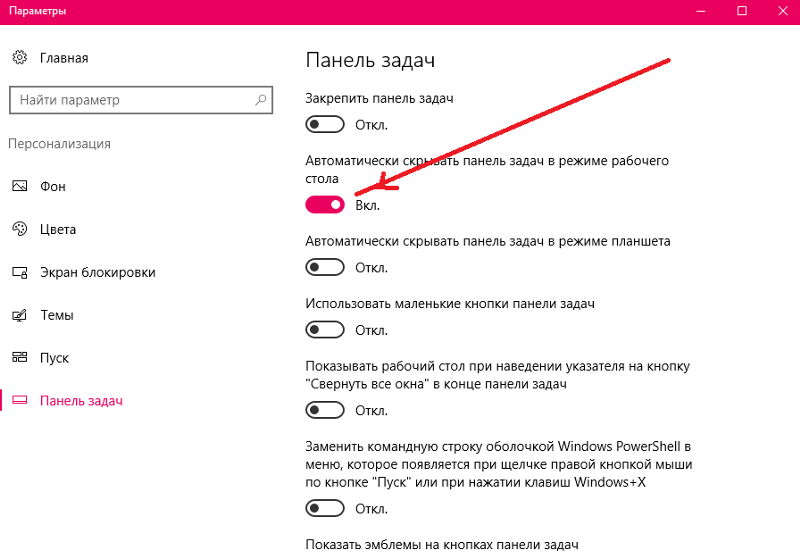Open Главная via the gear icon

[x=19, y=58]
